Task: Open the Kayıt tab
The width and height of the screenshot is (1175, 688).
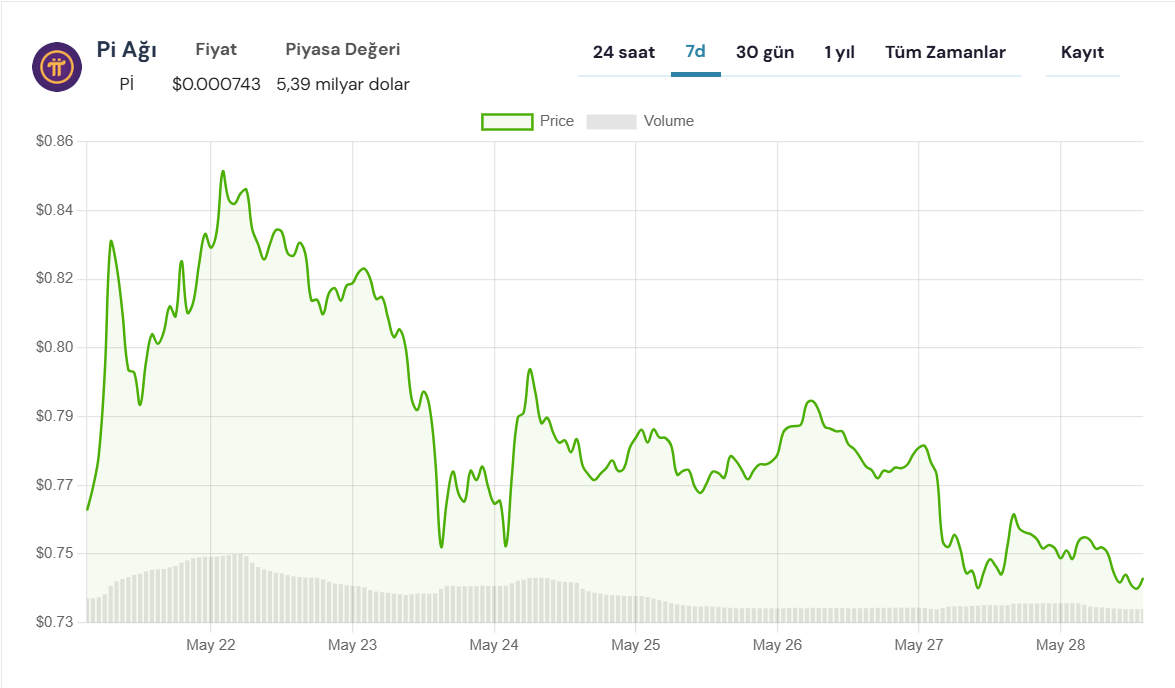Action: tap(1082, 52)
